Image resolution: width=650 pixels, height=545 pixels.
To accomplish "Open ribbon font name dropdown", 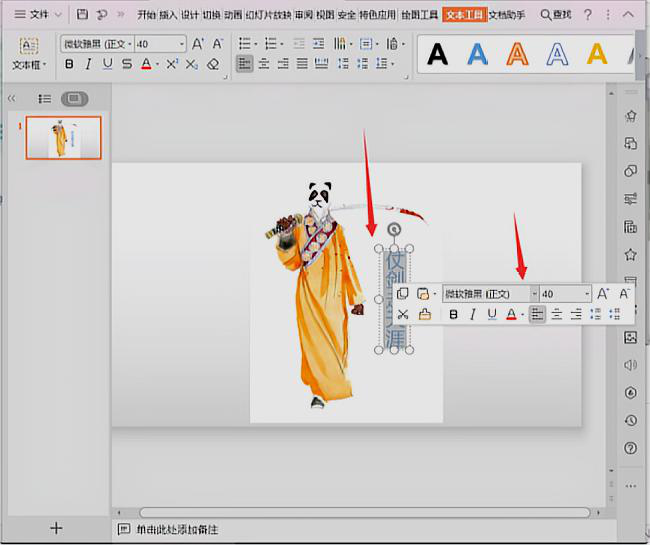I will point(130,44).
